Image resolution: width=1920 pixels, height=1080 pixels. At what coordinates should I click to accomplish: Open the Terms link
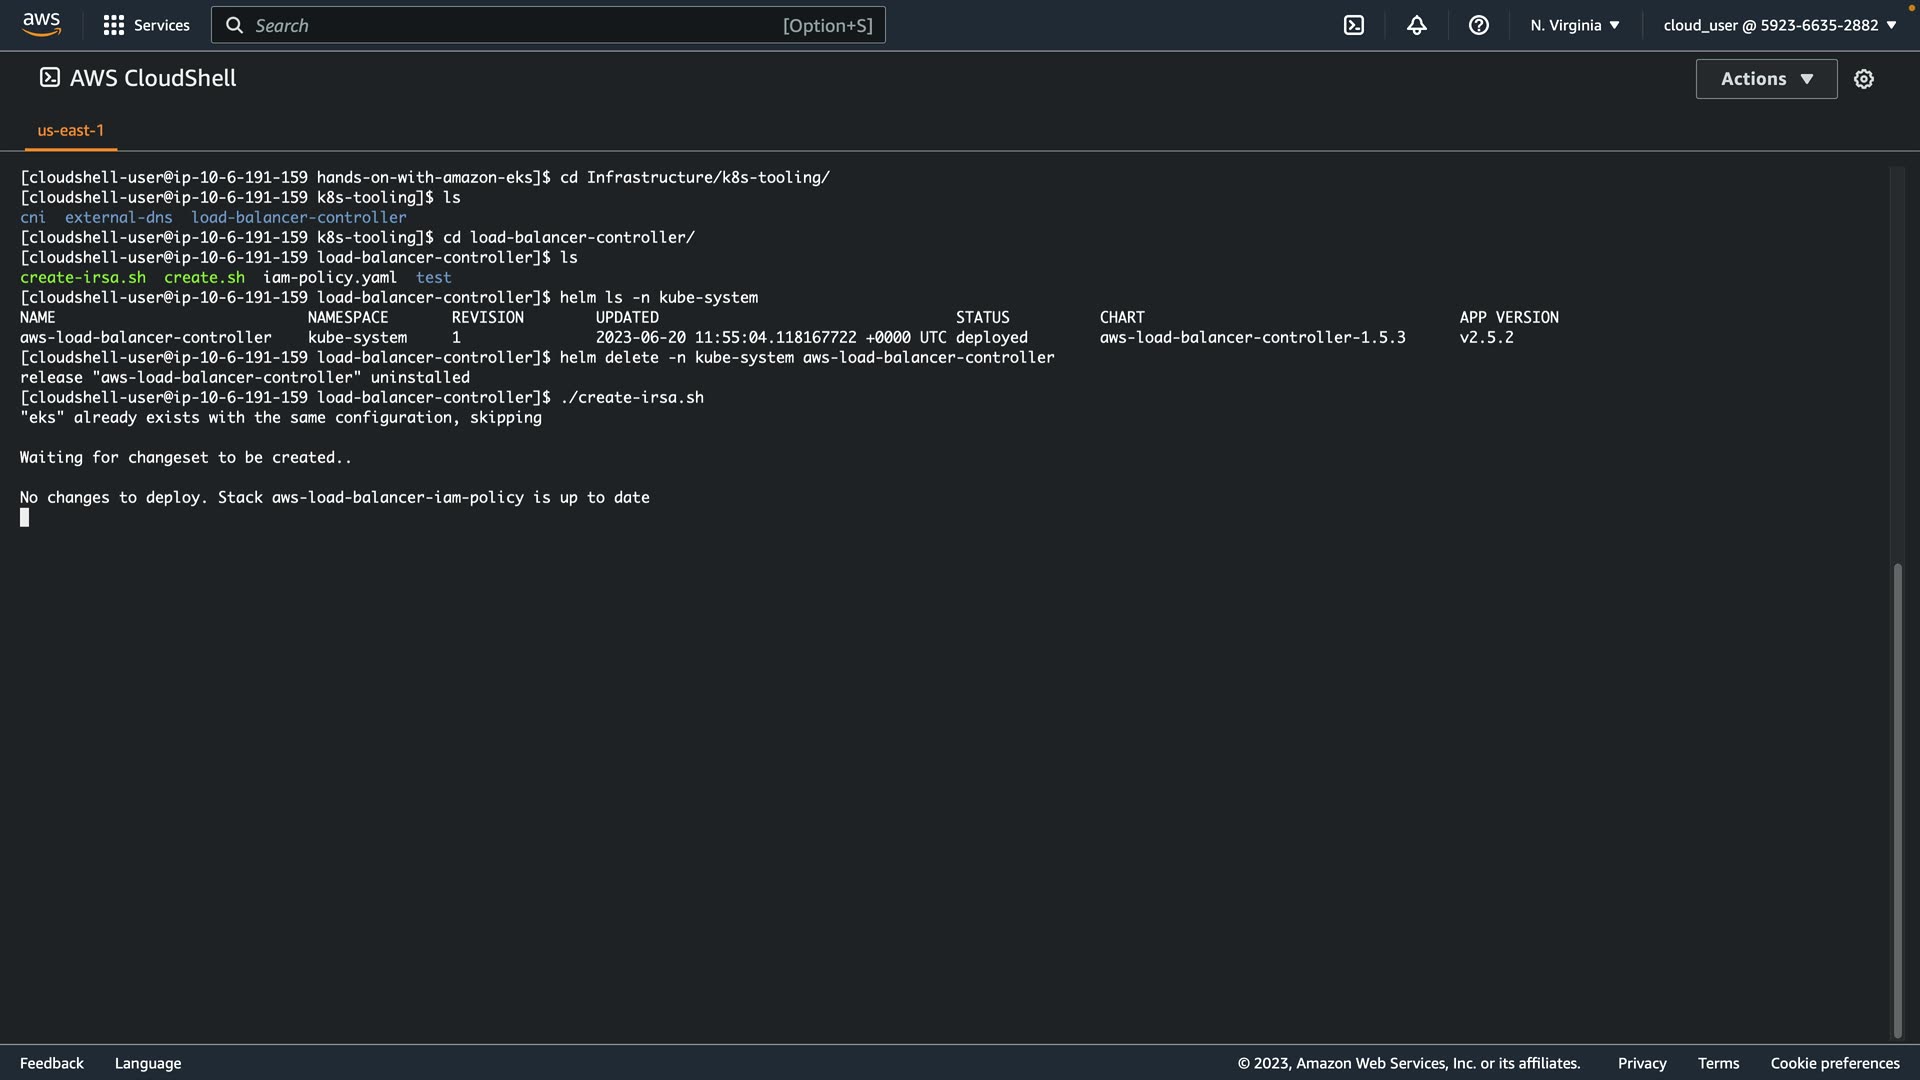pos(1718,1063)
